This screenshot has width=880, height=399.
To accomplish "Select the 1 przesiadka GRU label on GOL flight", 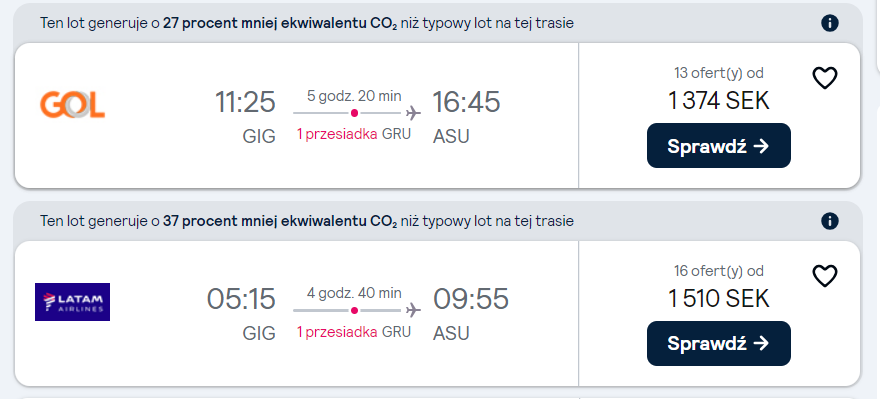I will [x=354, y=135].
